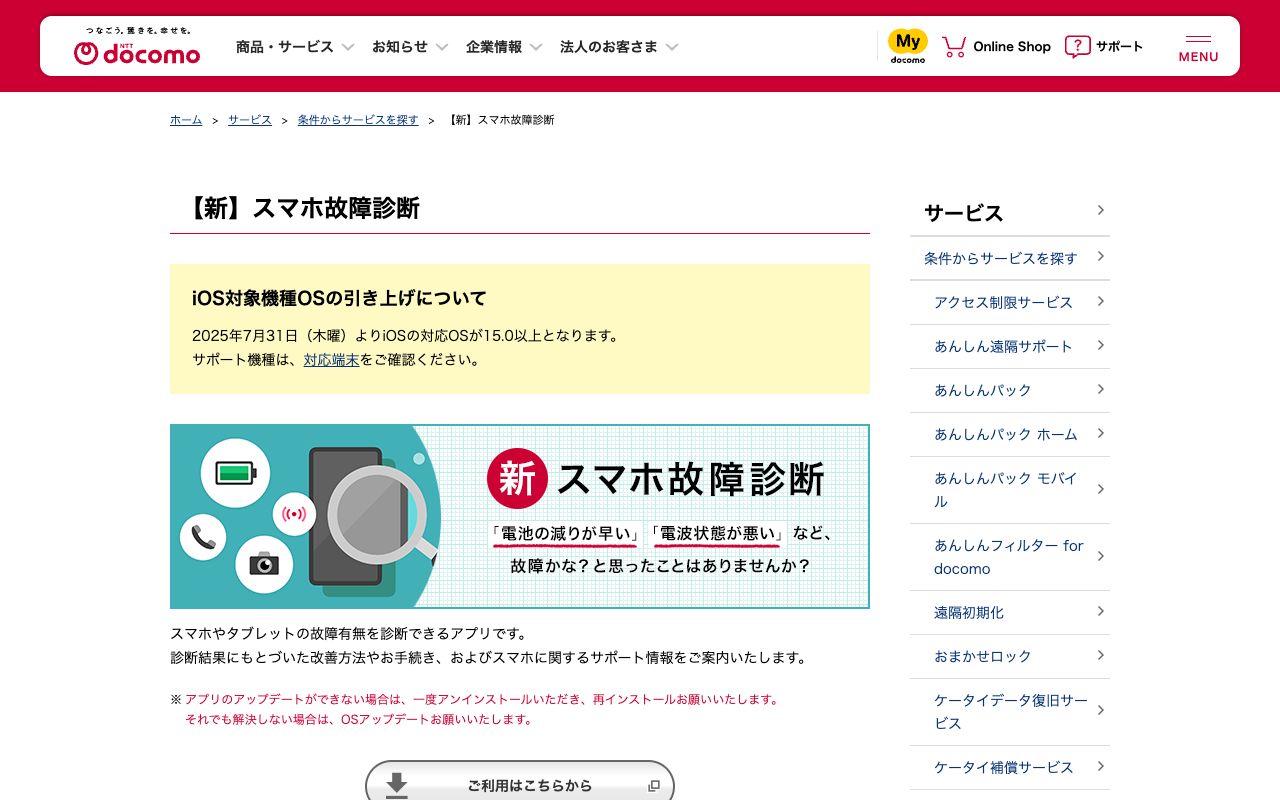Click the chevron on the あんしんパック モバイル row
The image size is (1280, 800).
pyautogui.click(x=1100, y=488)
